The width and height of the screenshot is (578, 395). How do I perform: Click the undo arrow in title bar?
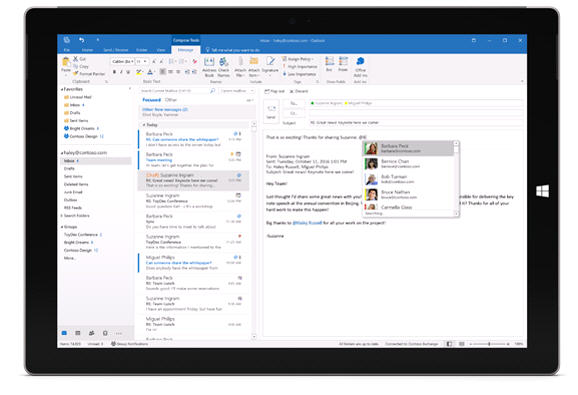click(82, 40)
